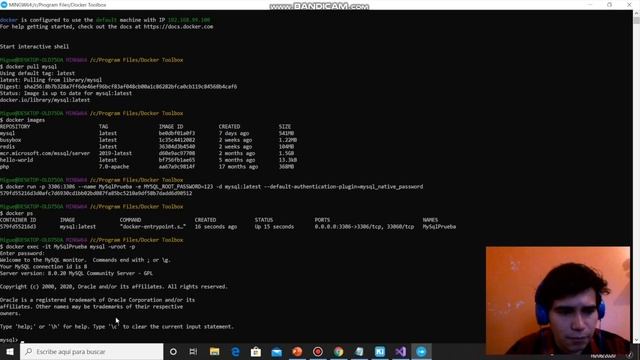The image size is (640, 360).
Task: Open File Explorer from the taskbar
Action: pyautogui.click(x=214, y=351)
